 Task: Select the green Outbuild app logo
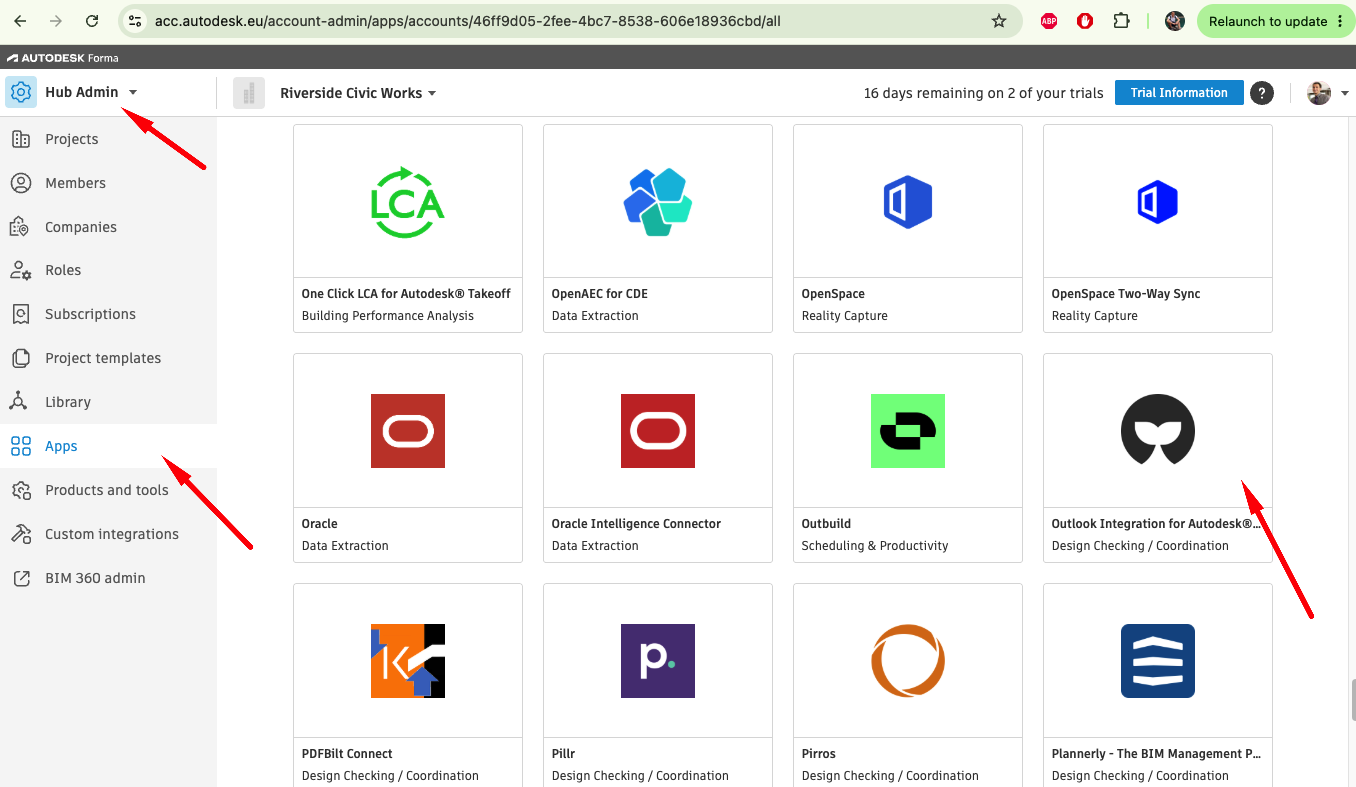coord(908,431)
